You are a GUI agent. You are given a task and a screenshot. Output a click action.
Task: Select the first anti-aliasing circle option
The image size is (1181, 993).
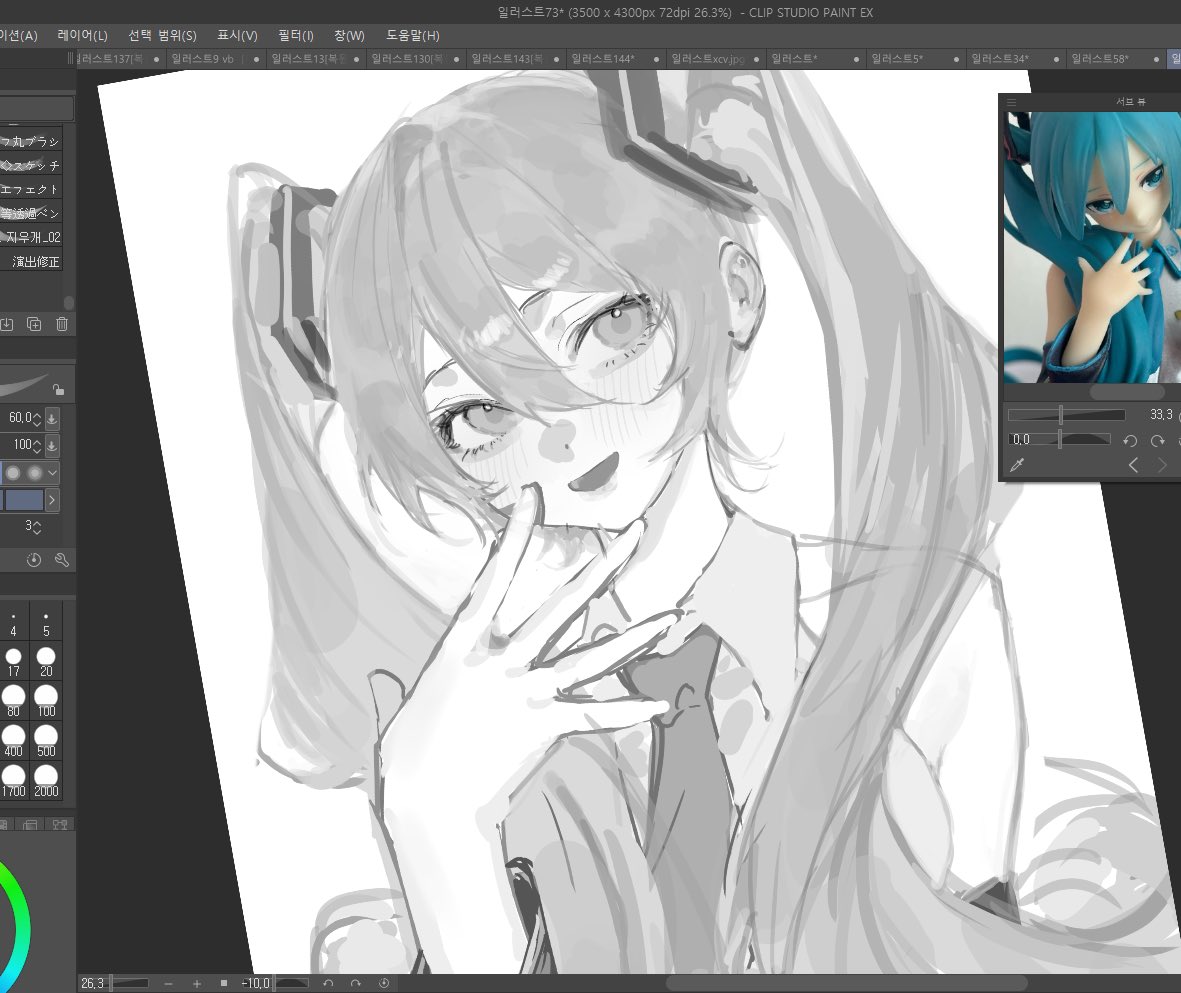coord(13,473)
